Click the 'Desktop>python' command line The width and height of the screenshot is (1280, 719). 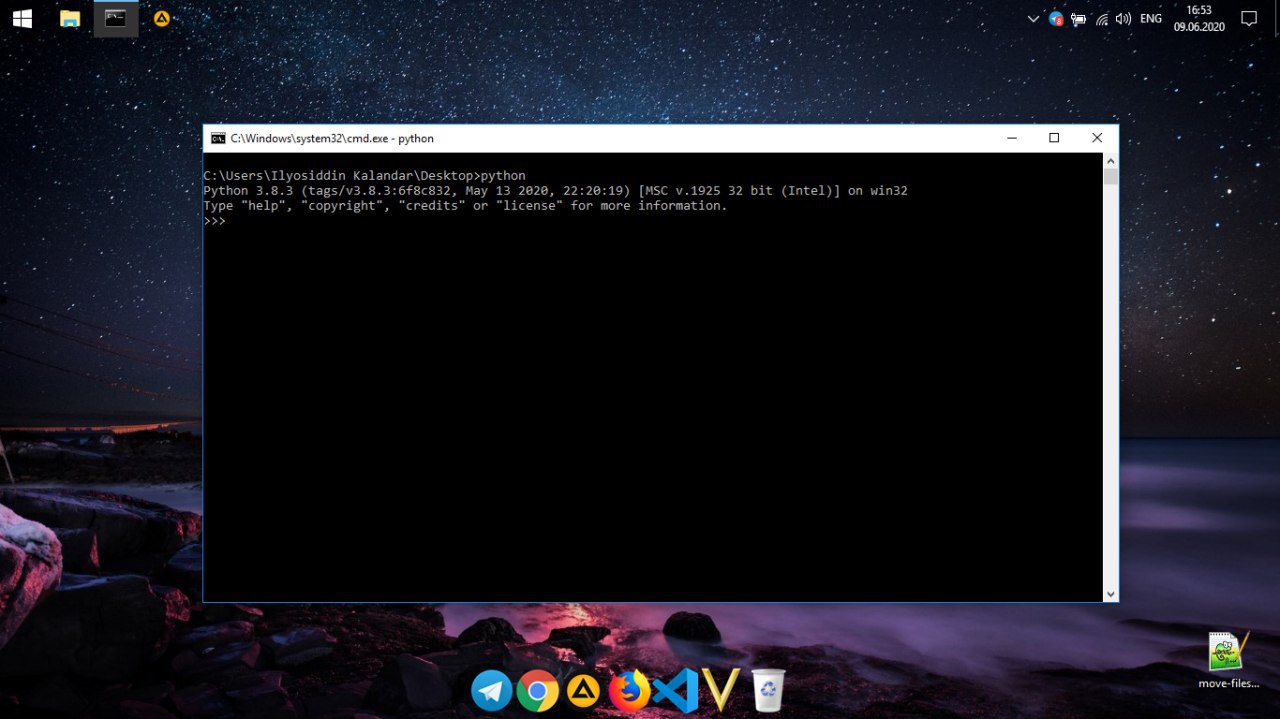pyautogui.click(x=364, y=175)
